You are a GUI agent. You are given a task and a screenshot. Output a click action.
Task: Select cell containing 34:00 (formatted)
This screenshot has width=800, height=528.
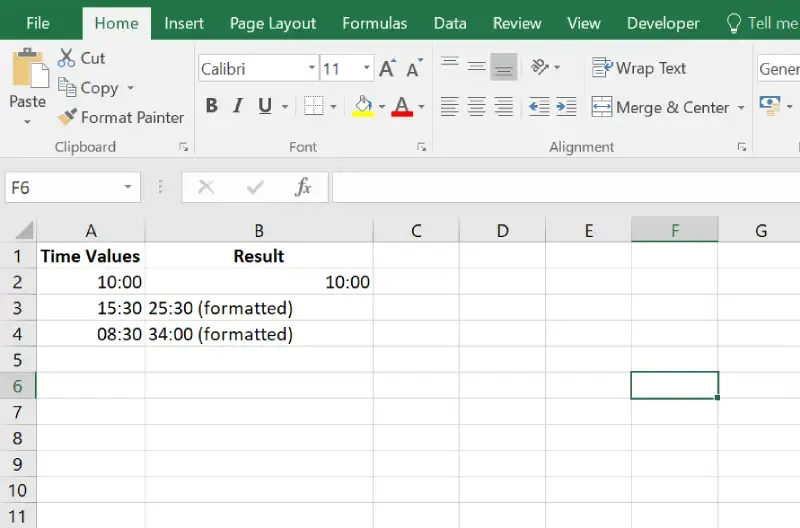(259, 334)
